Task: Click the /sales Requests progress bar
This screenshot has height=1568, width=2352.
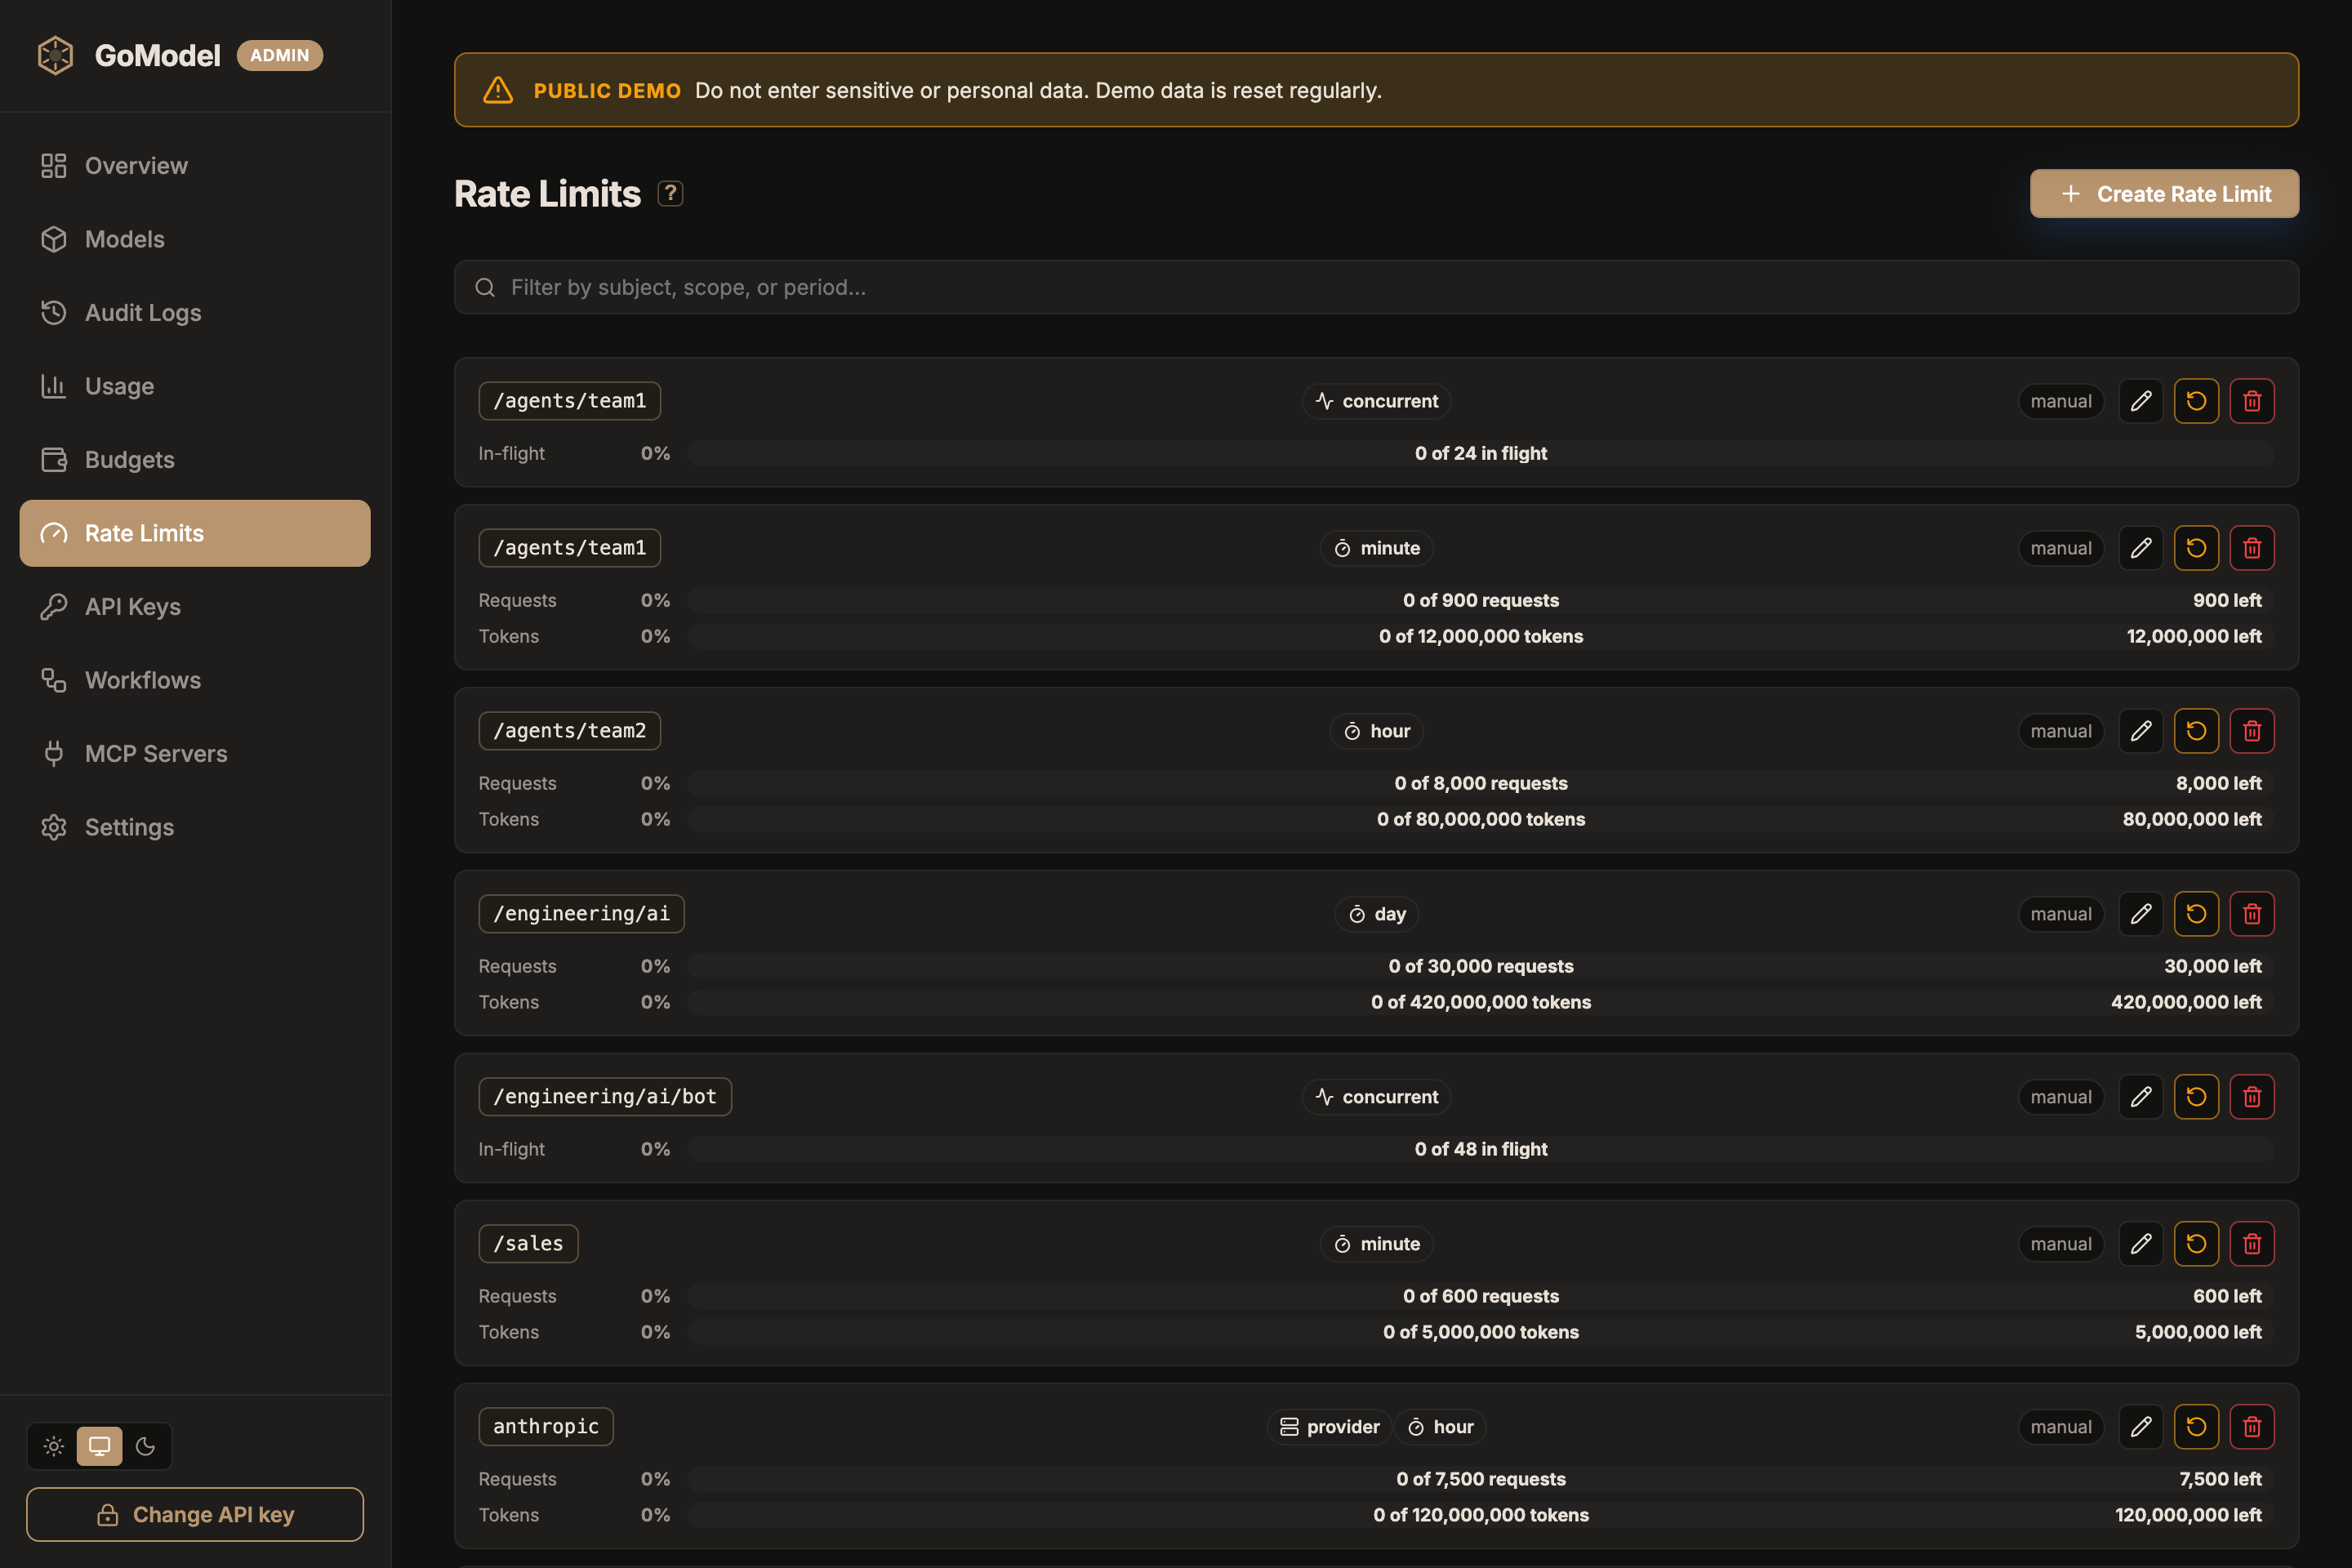Action: pyautogui.click(x=1481, y=1296)
